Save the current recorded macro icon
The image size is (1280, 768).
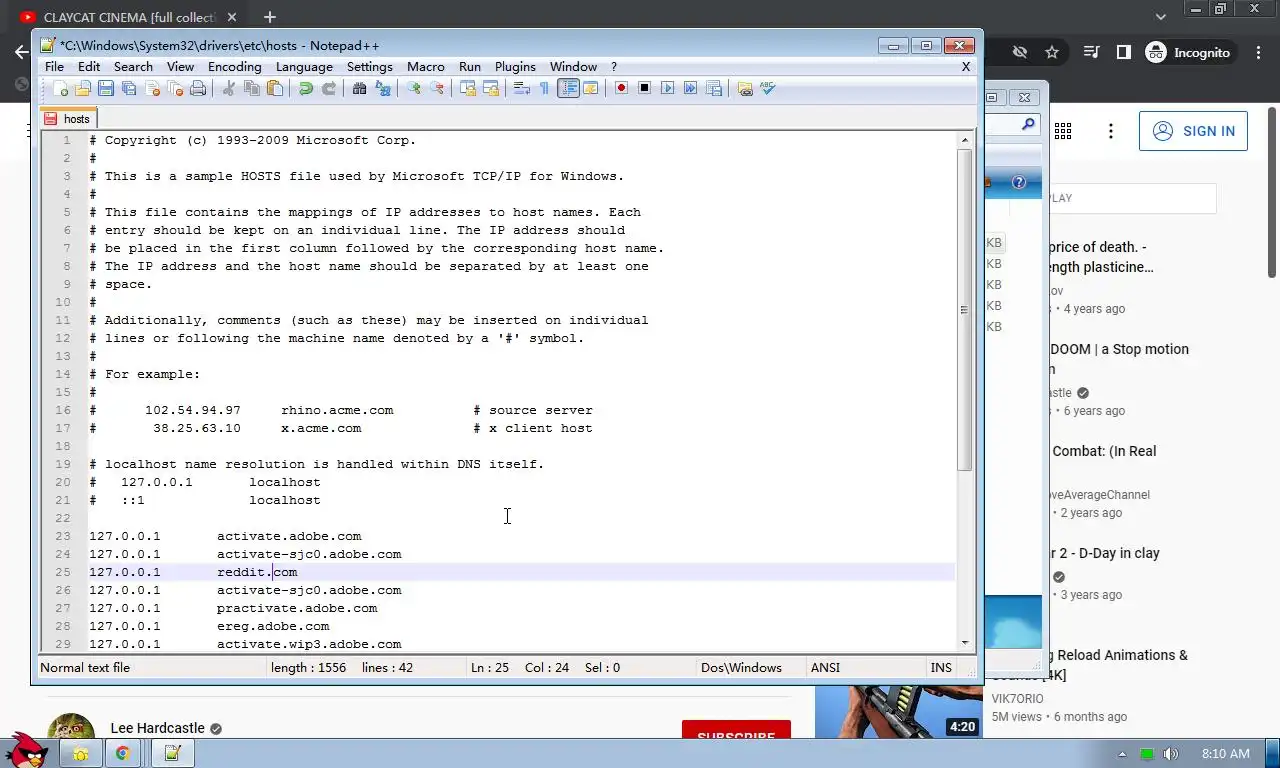point(713,88)
